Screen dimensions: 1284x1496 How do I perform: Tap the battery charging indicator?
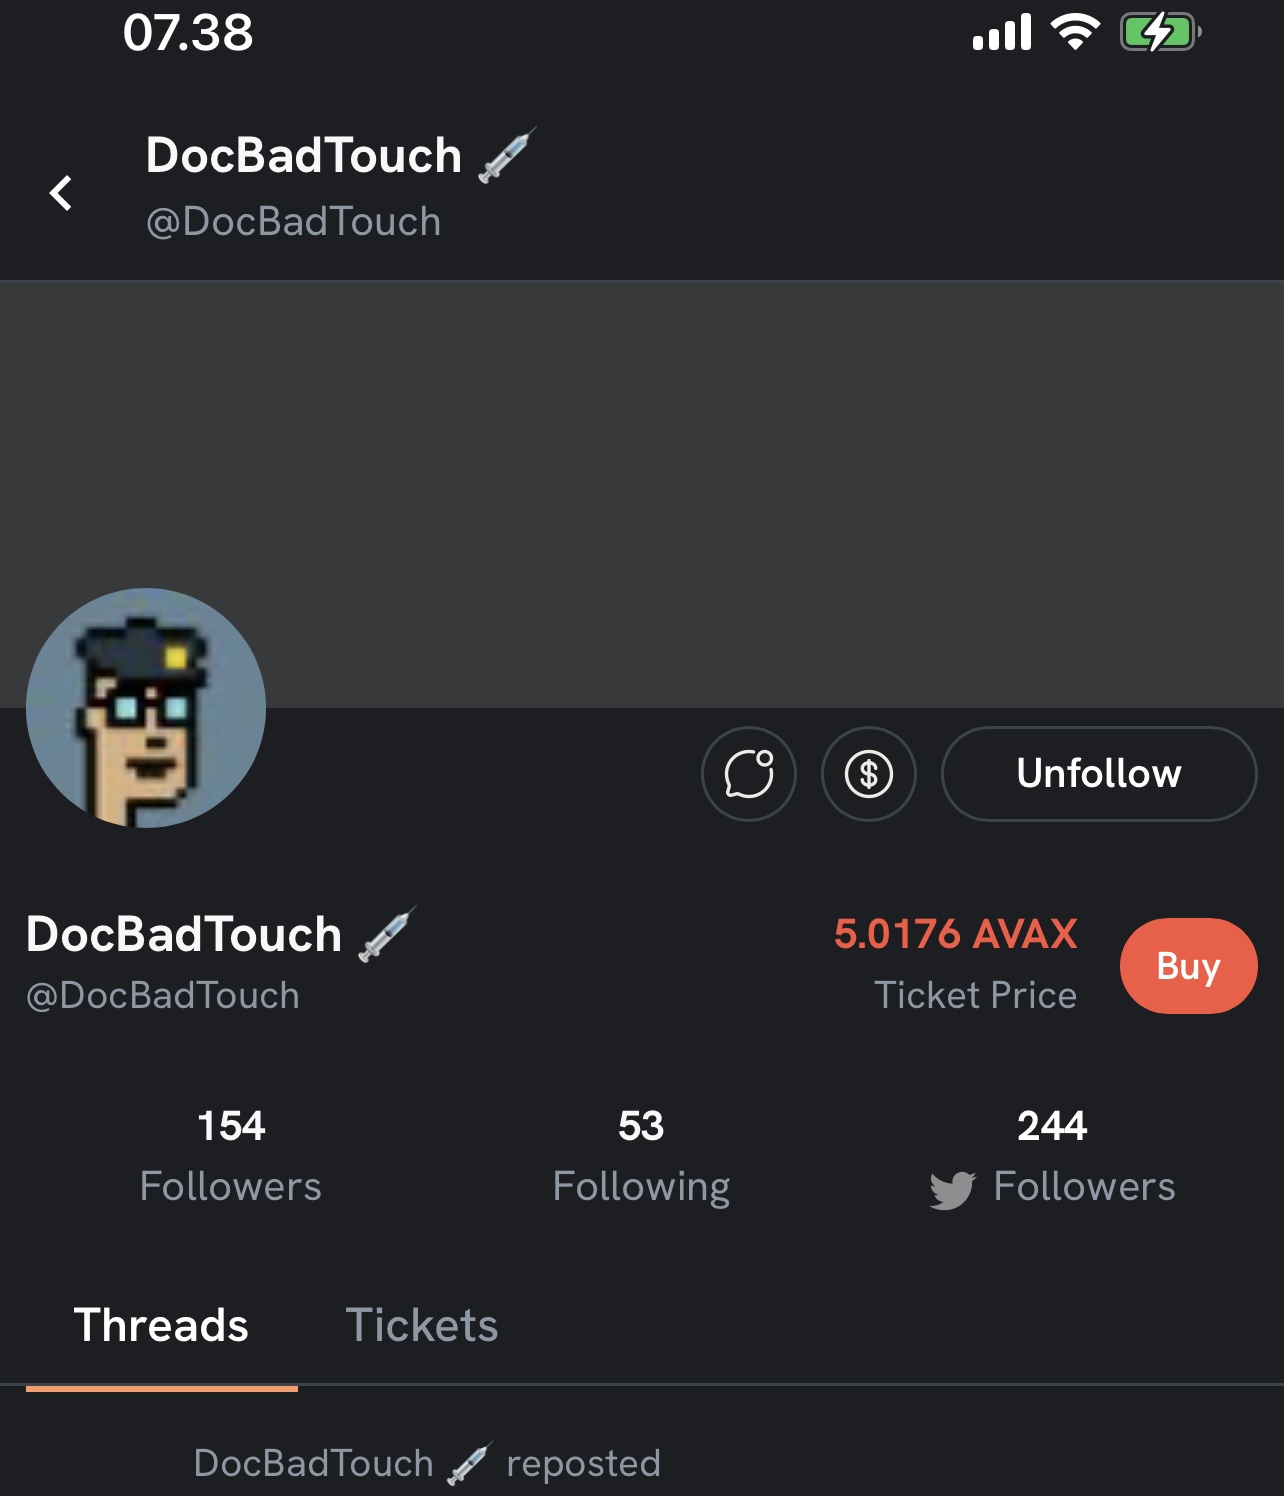coord(1160,33)
